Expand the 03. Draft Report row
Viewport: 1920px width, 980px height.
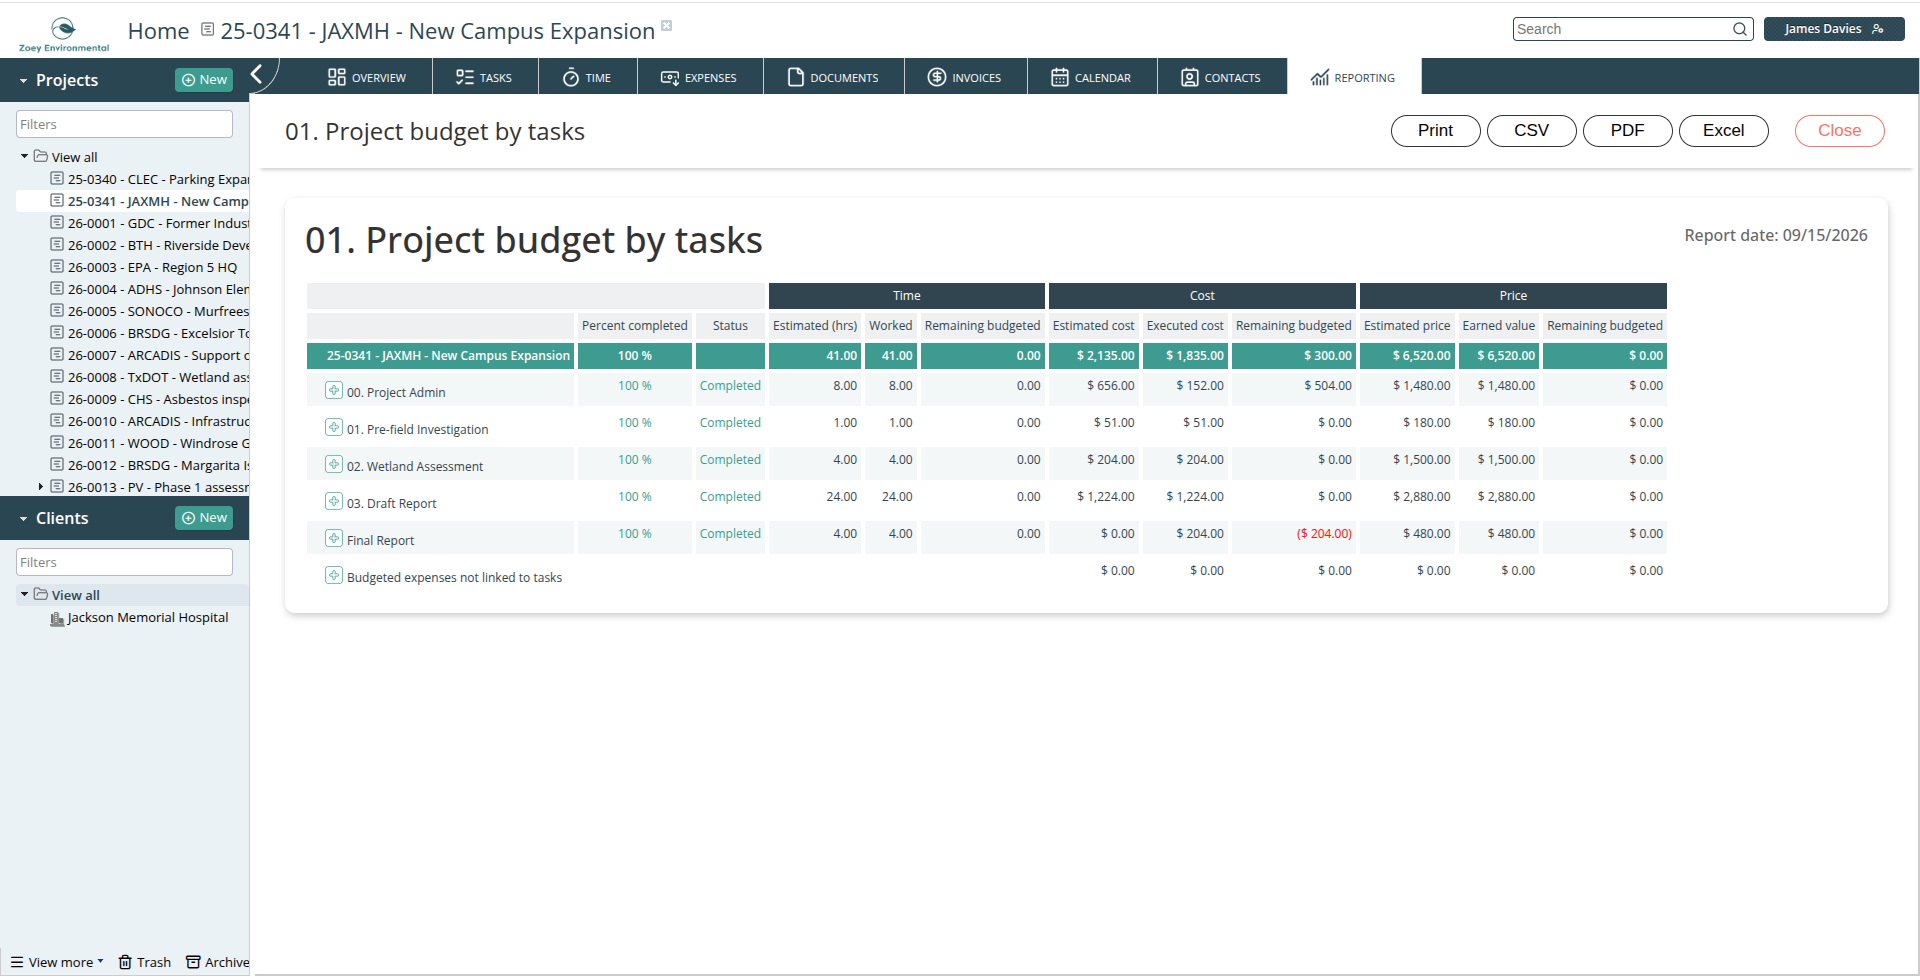(x=334, y=501)
